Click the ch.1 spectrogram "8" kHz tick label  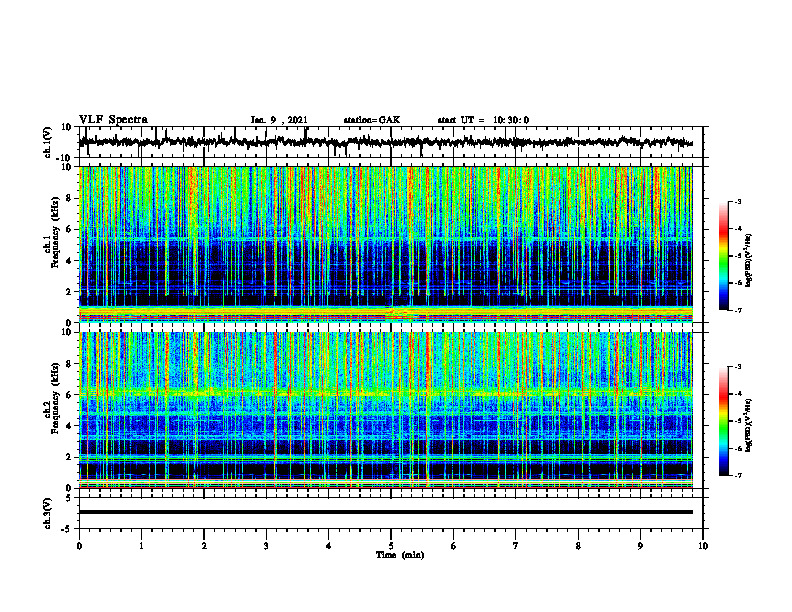(x=70, y=198)
